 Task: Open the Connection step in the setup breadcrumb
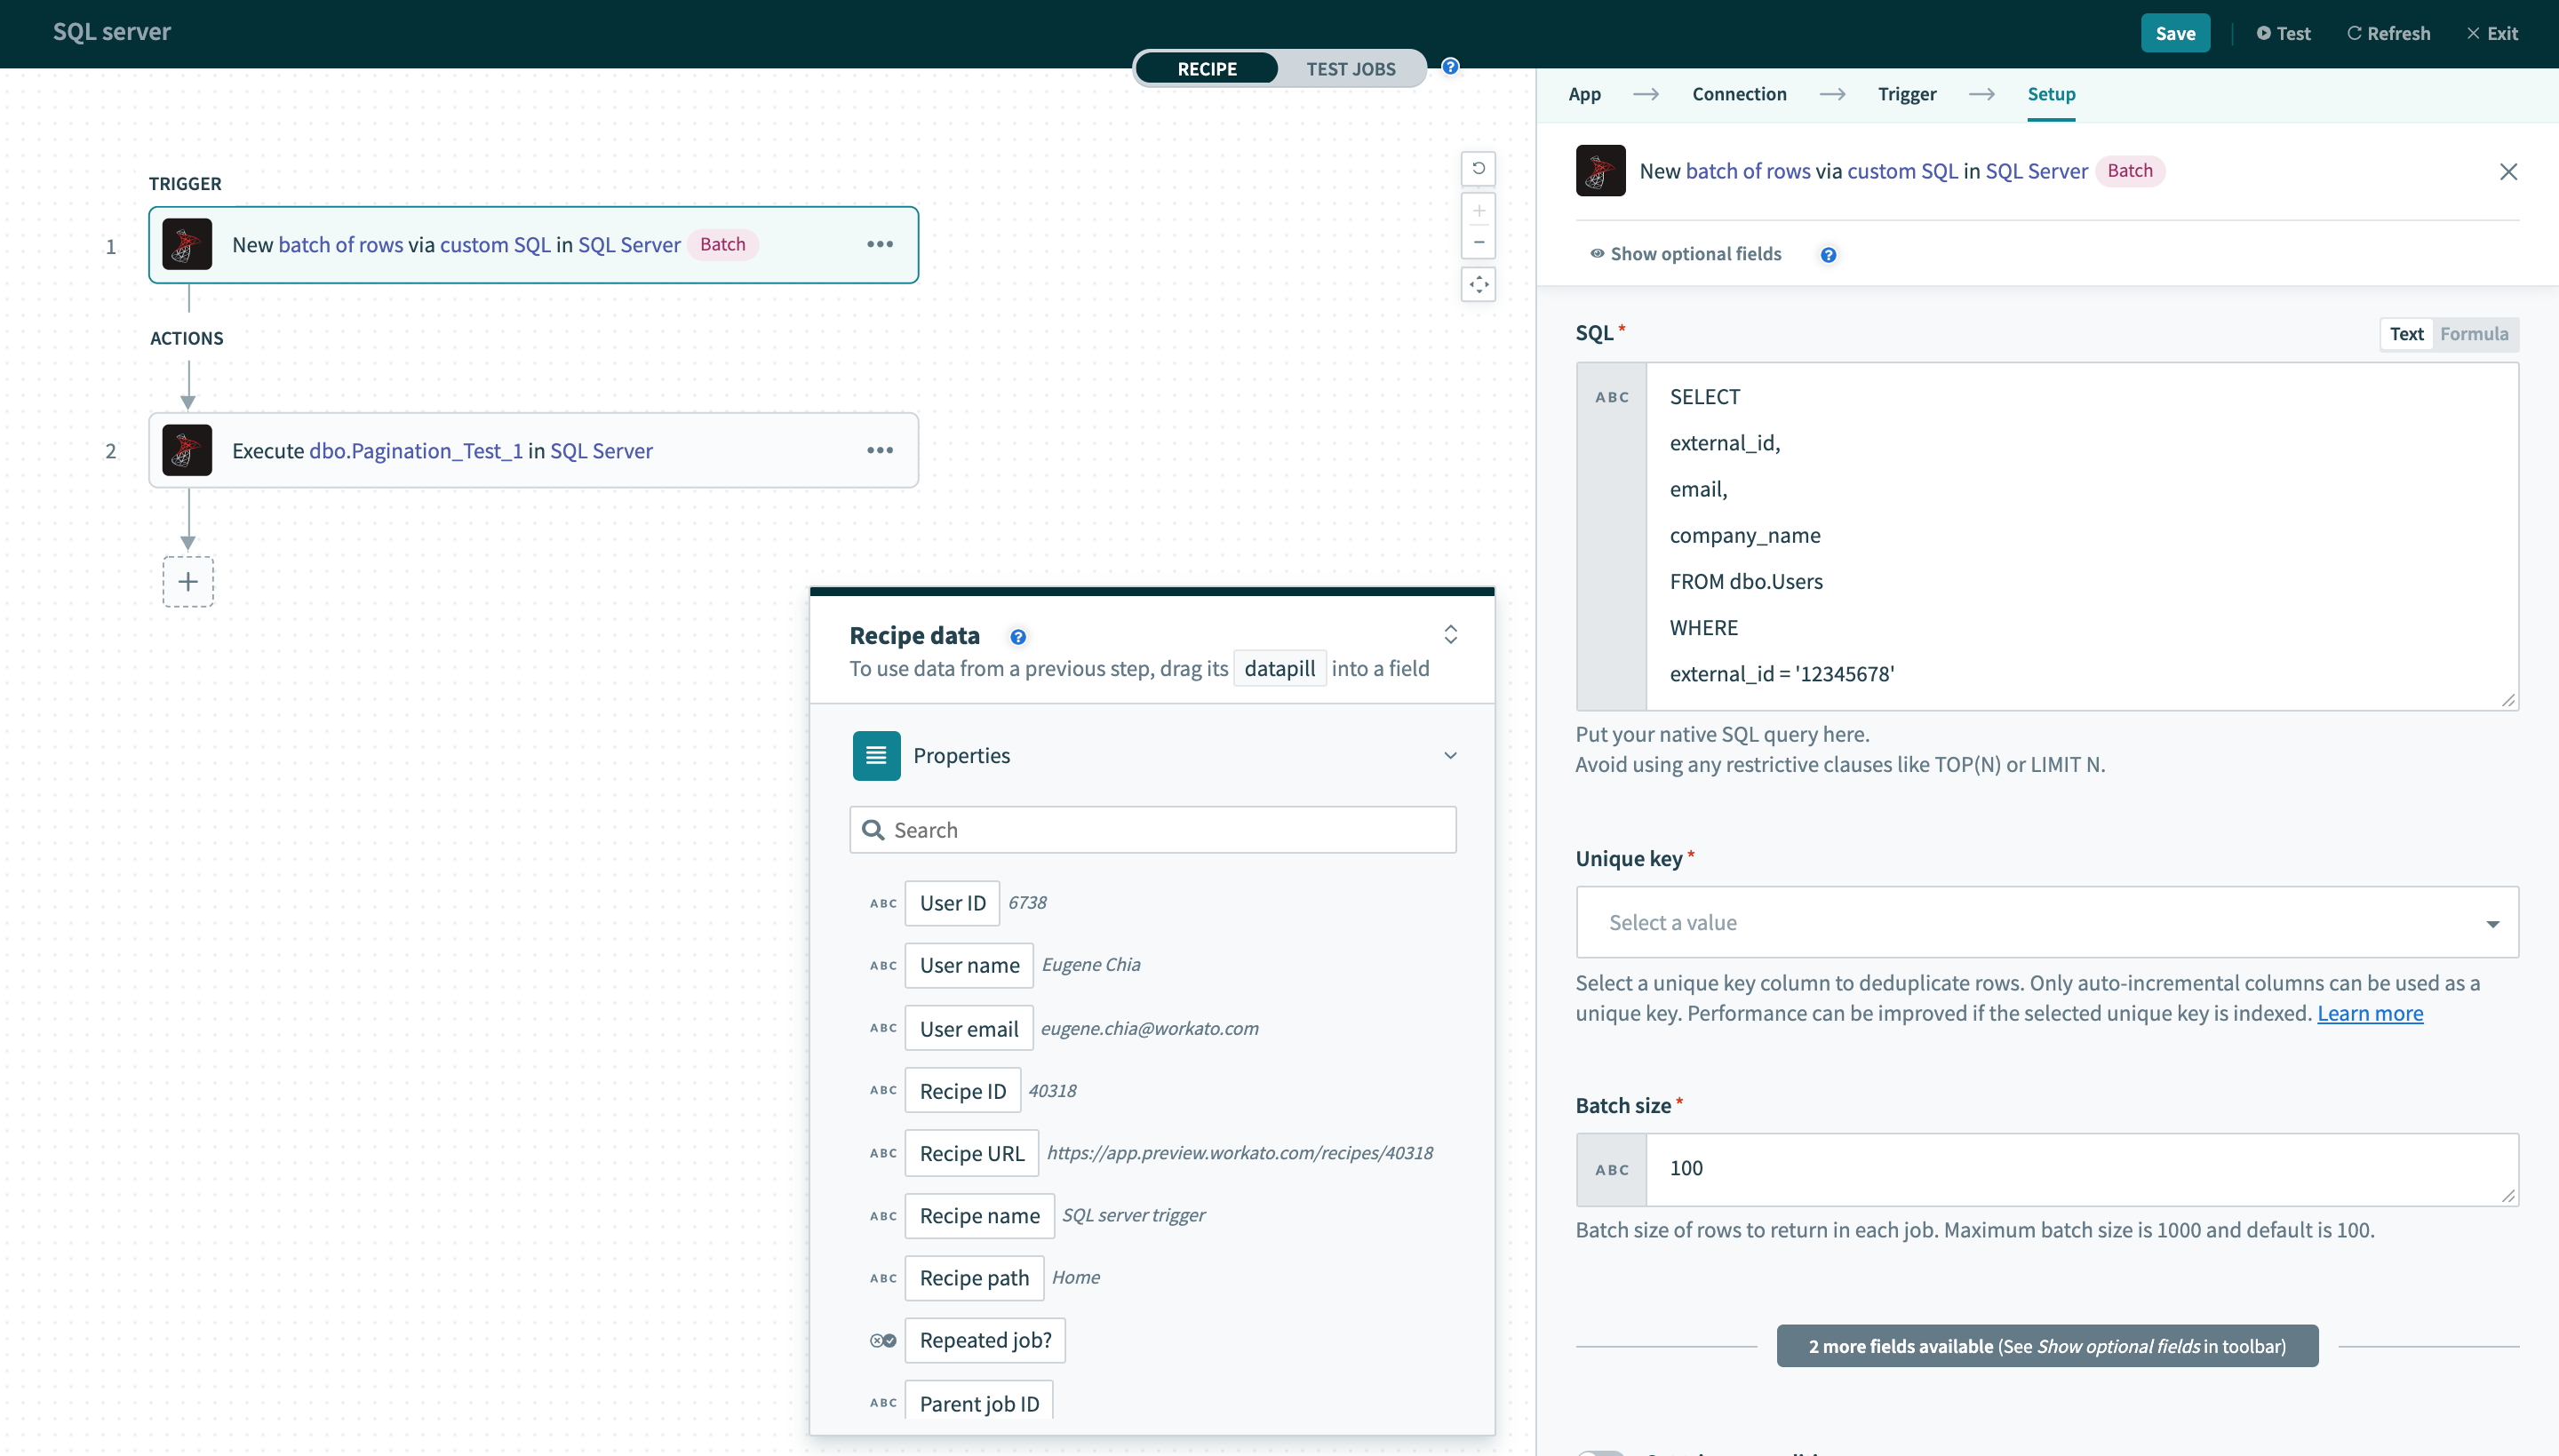tap(1739, 93)
